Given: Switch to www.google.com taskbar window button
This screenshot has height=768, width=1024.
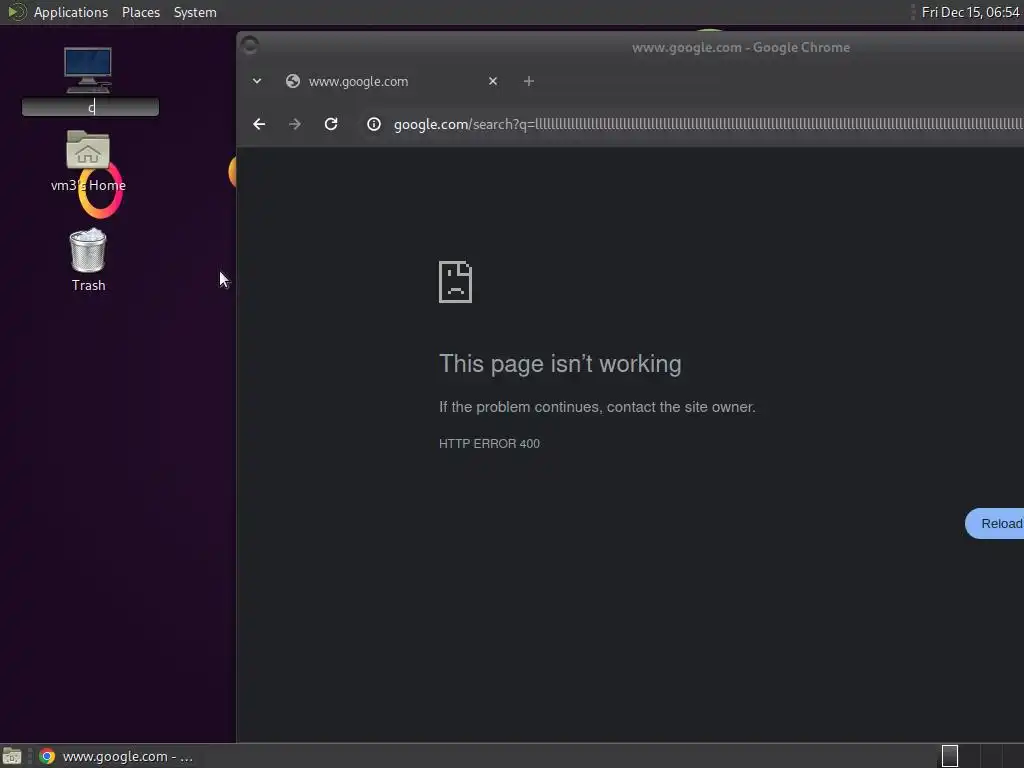Looking at the screenshot, I should (116, 756).
